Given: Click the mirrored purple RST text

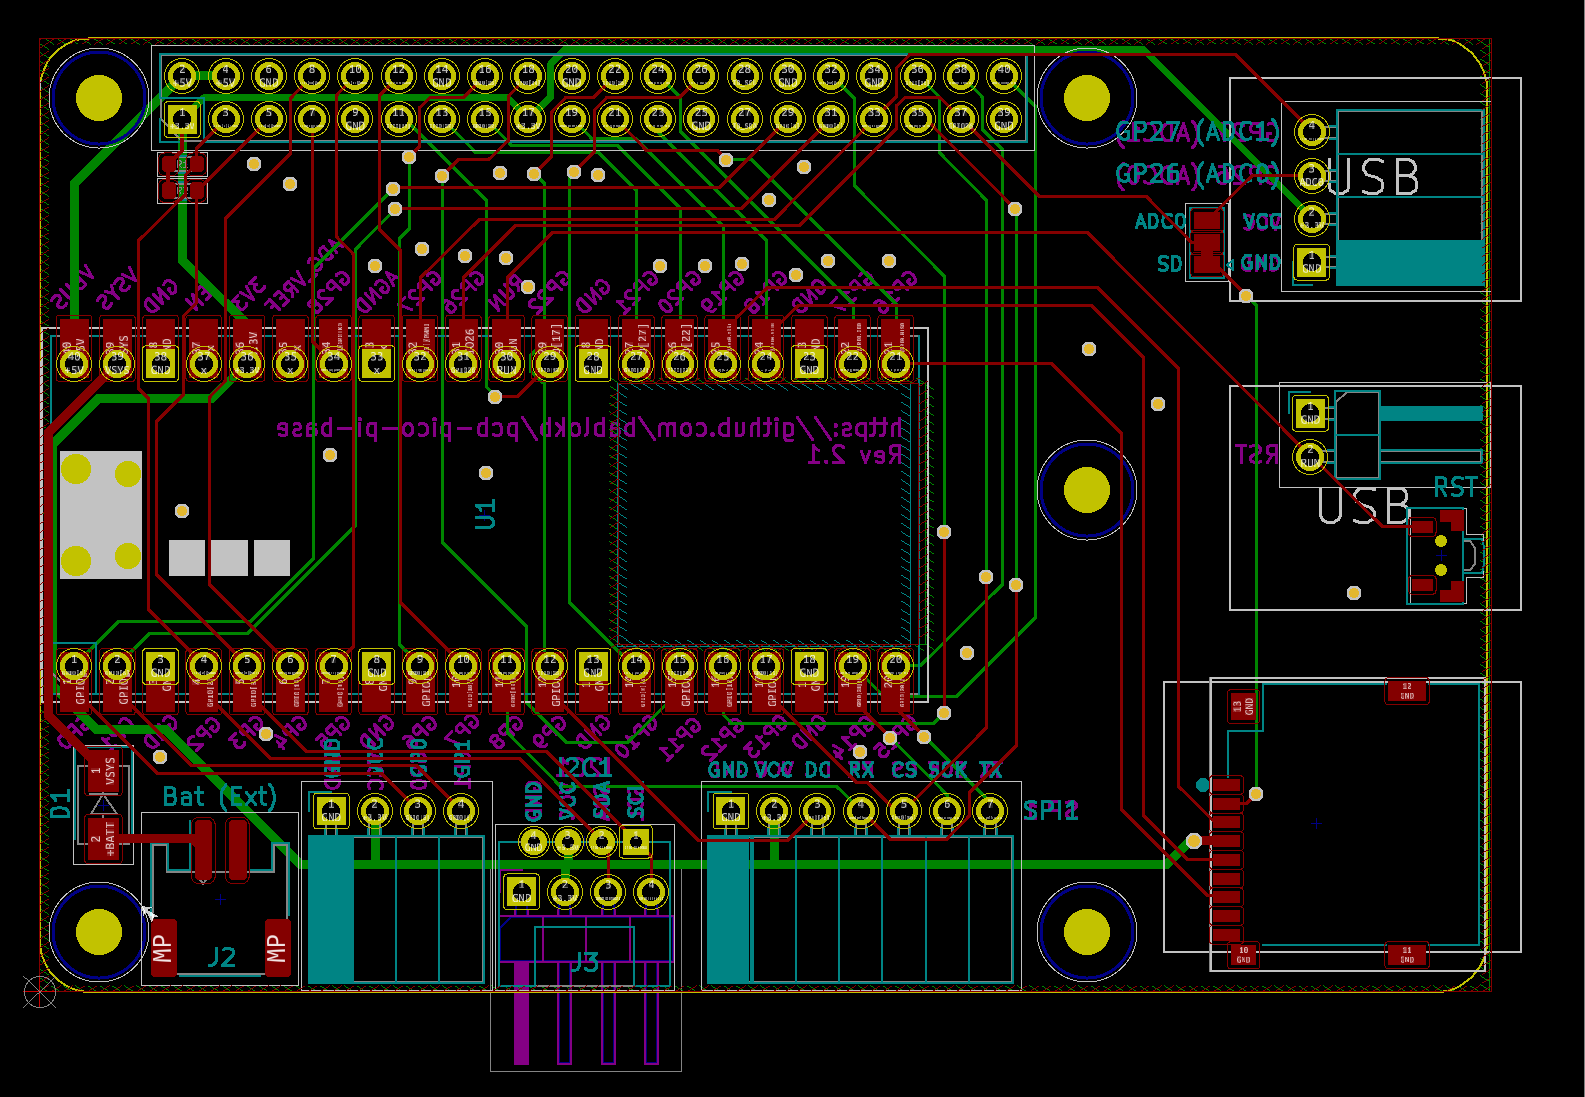Looking at the screenshot, I should pyautogui.click(x=1257, y=455).
